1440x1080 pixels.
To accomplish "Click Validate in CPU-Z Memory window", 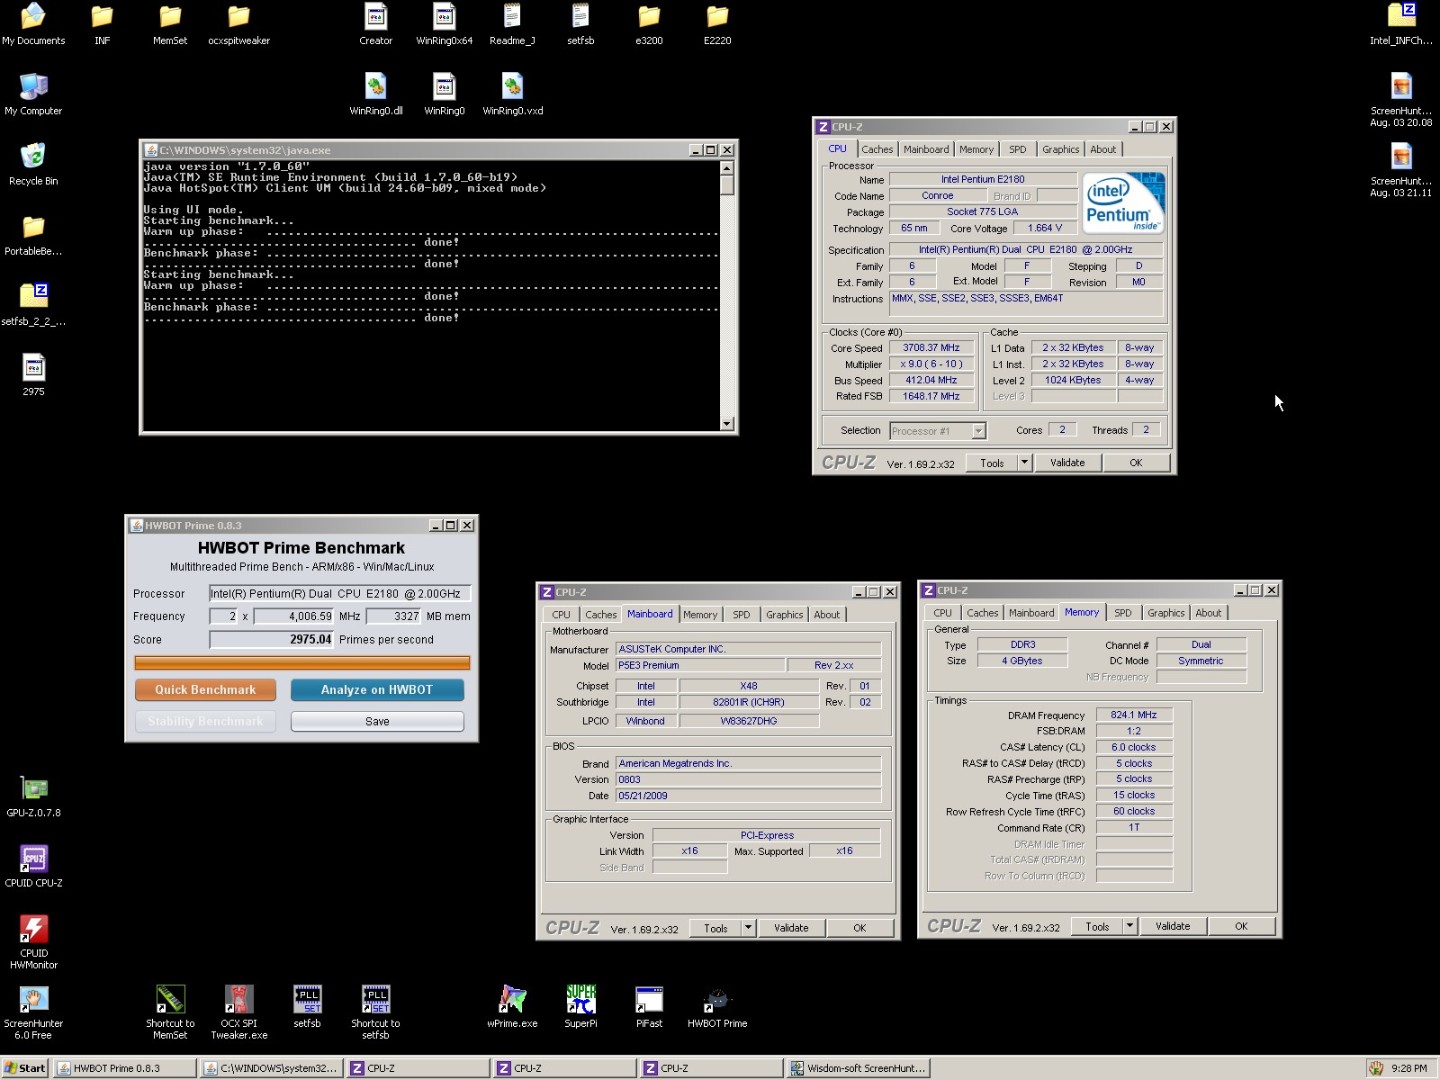I will point(1173,926).
